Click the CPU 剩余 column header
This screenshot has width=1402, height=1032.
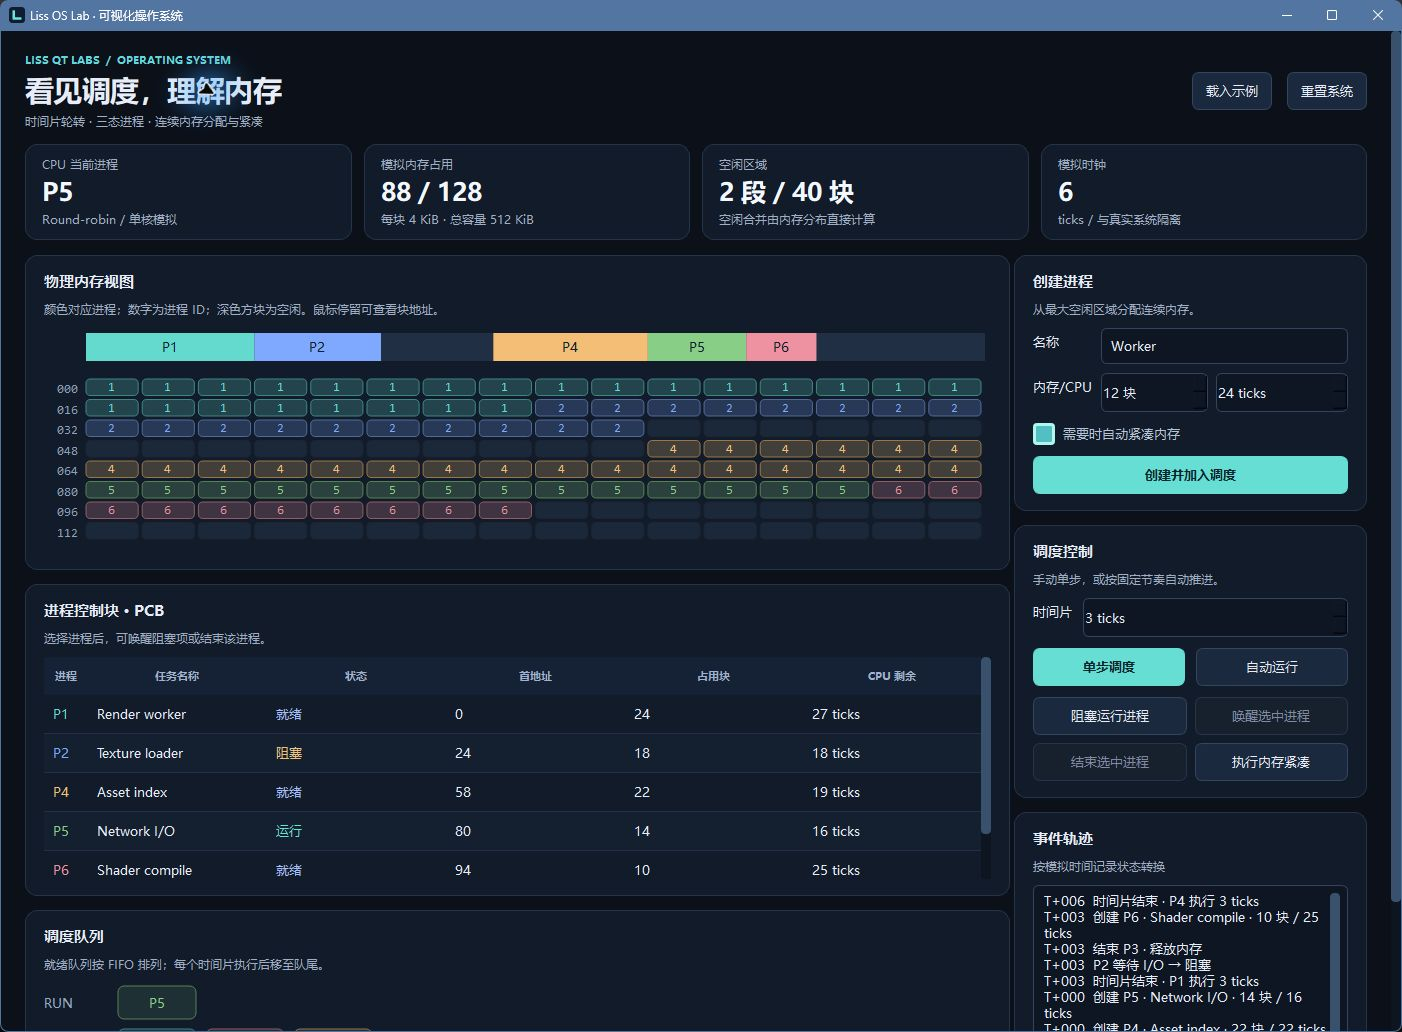click(892, 676)
